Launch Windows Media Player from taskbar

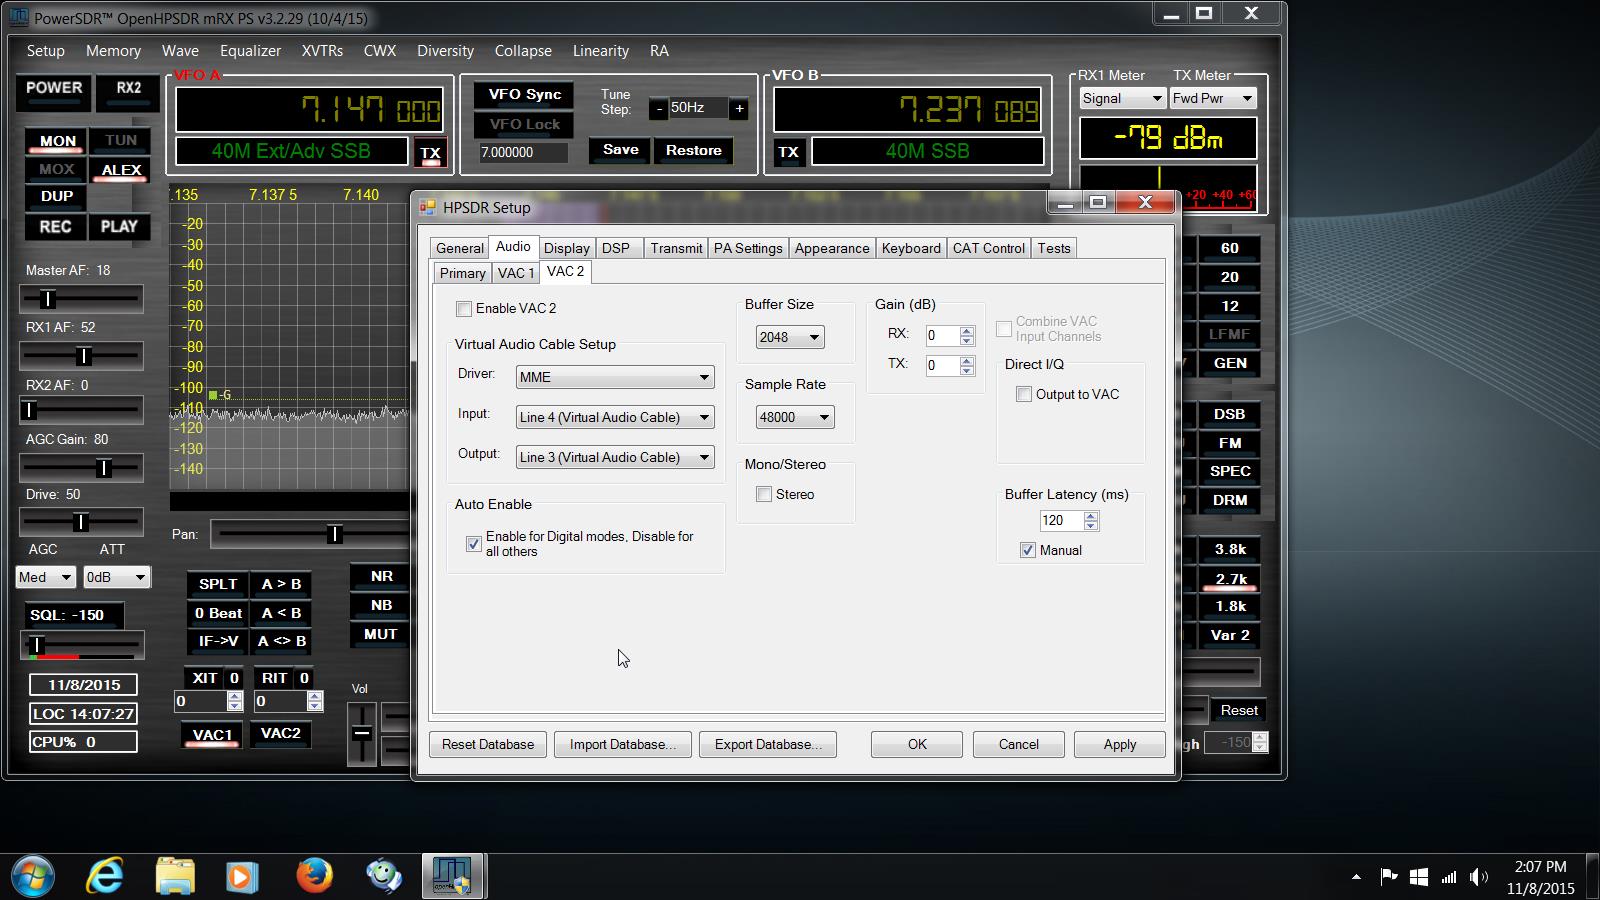(x=241, y=876)
